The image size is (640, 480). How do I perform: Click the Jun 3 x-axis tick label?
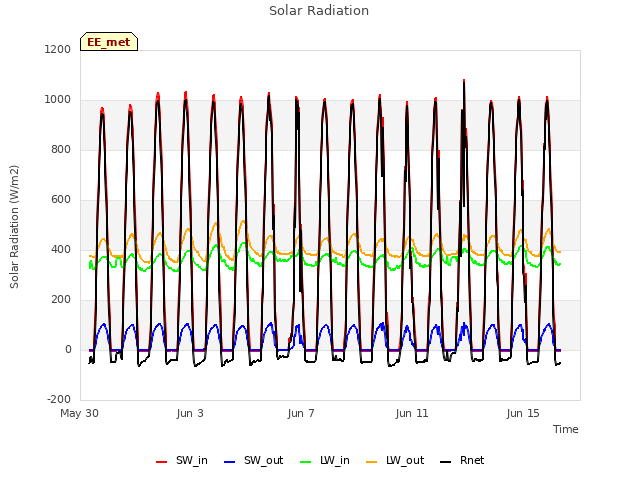coord(190,413)
